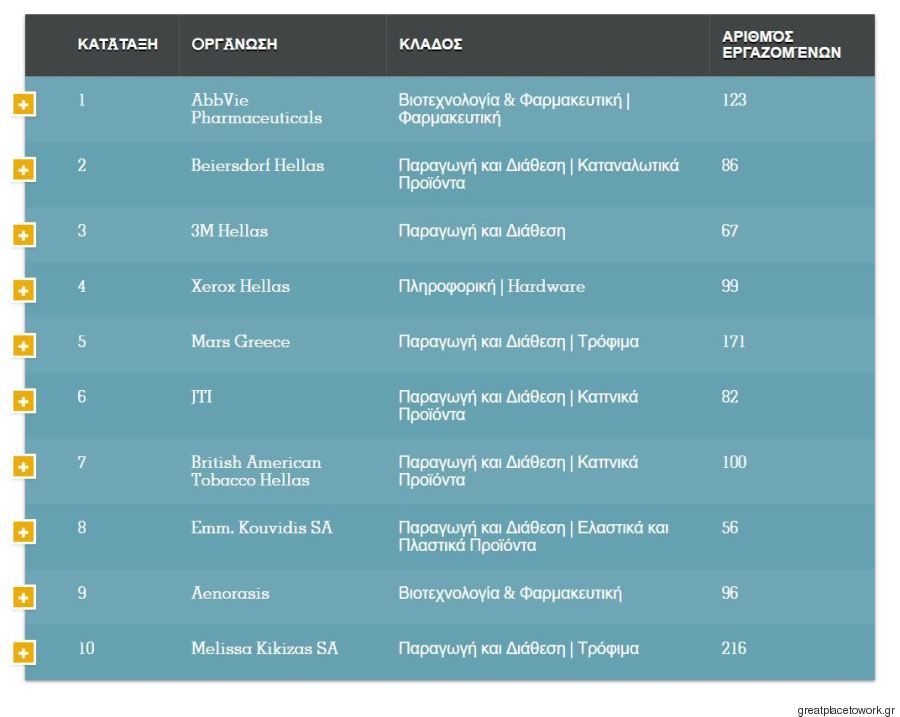Open plus icon for Melissa Kikizas SA
This screenshot has height=717, width=900.
tap(24, 652)
